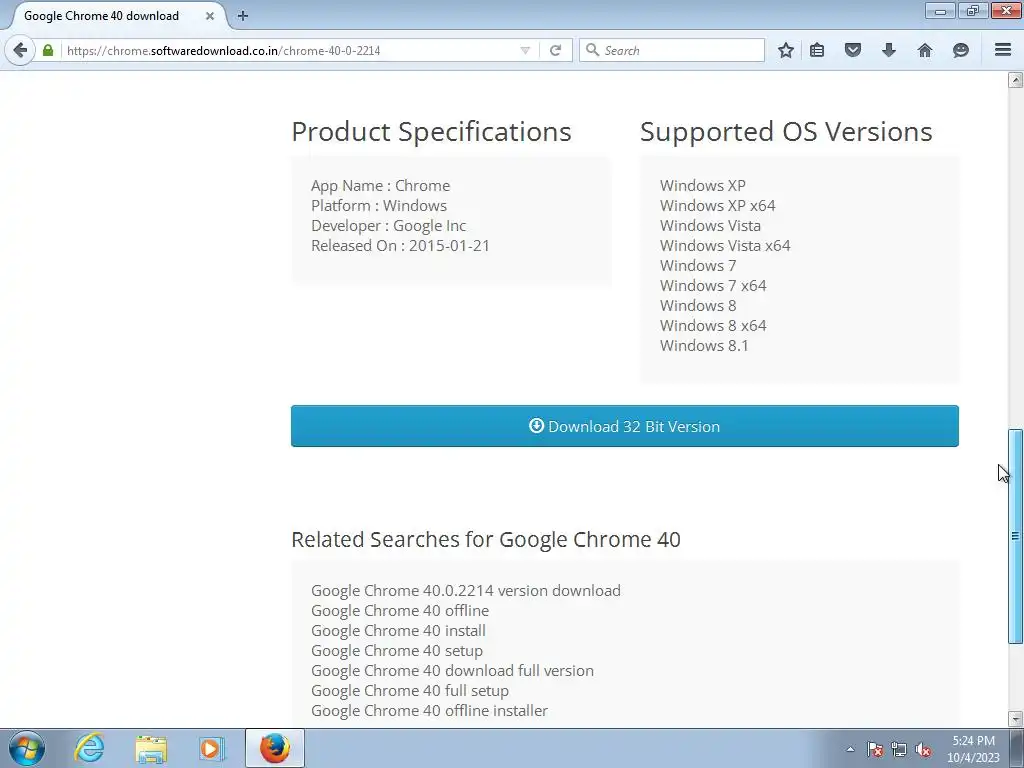
Task: Click 'Google Chrome 40.0.2214 version download' text
Action: tap(466, 590)
